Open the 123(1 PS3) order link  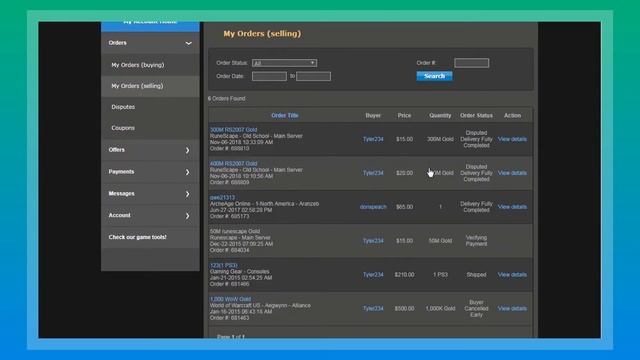click(x=224, y=265)
